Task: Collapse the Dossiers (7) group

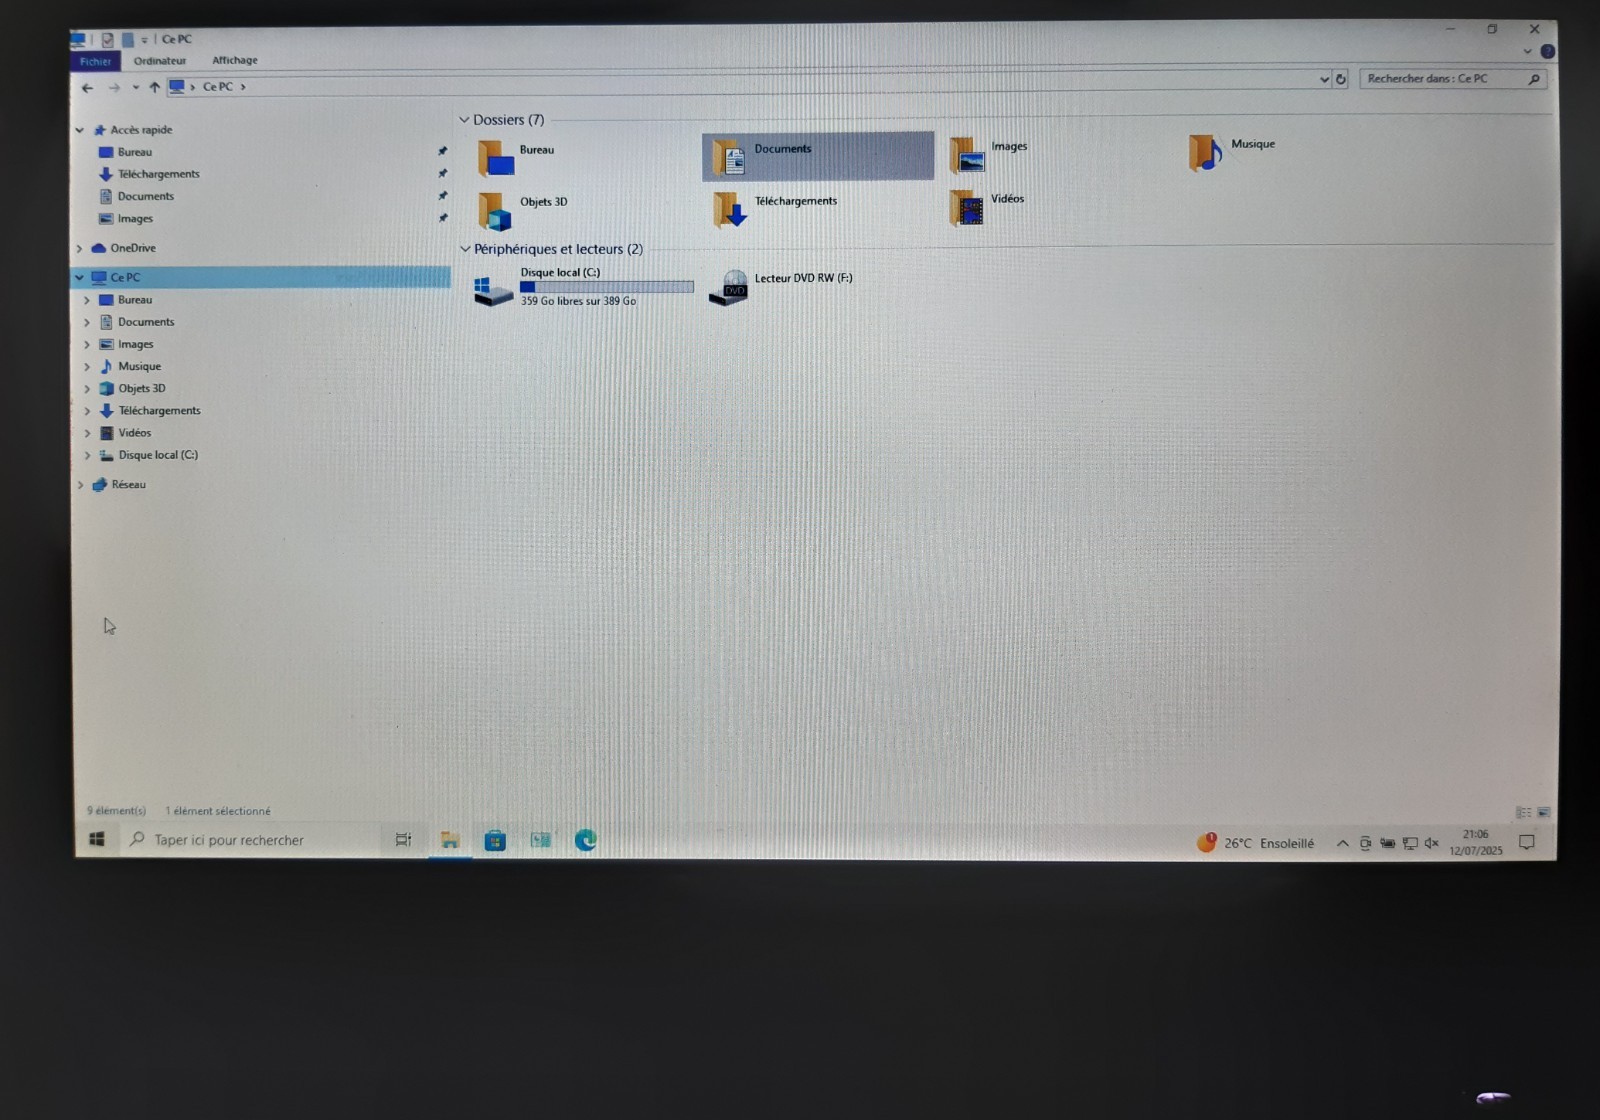Action: (x=464, y=120)
